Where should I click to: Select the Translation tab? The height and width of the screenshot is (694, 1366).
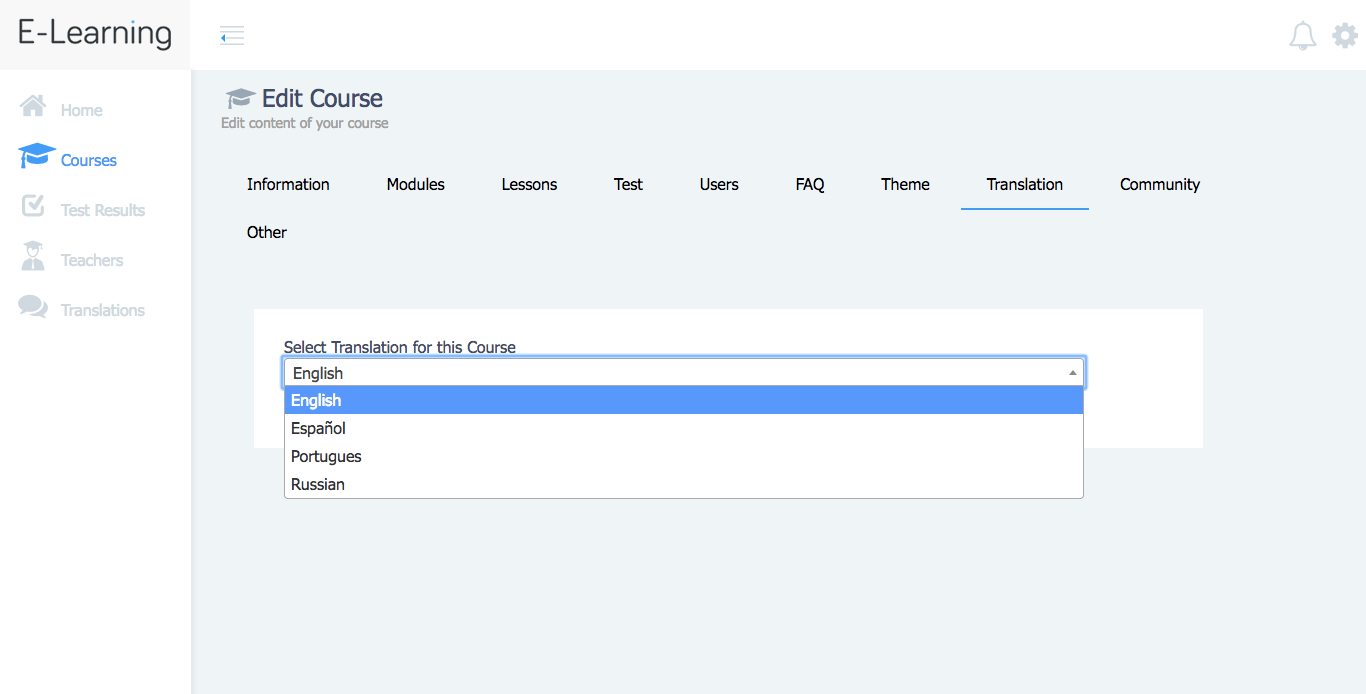click(x=1025, y=184)
